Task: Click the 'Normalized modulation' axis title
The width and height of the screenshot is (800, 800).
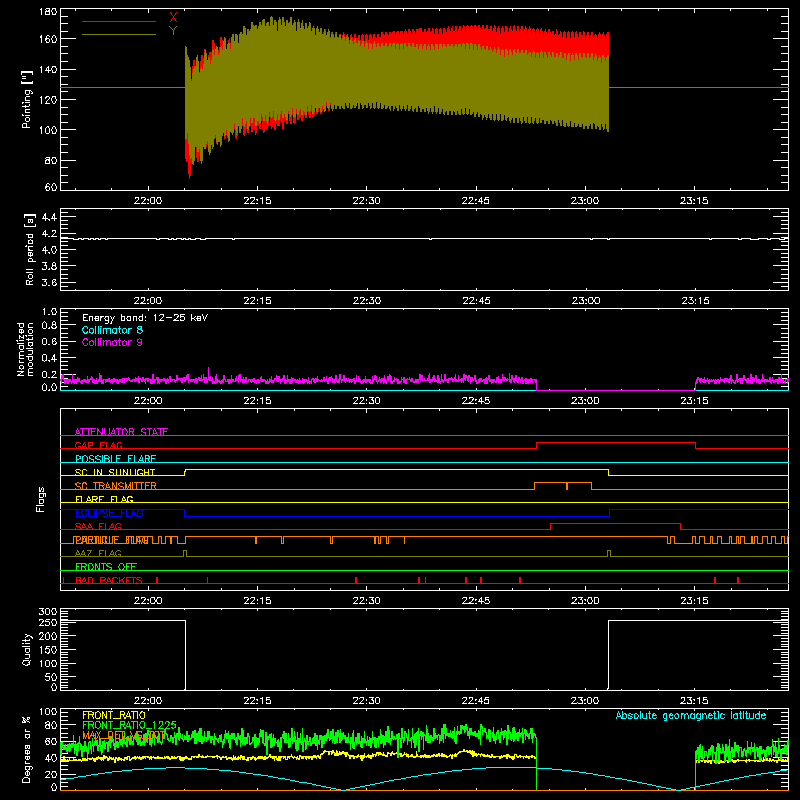Action: pyautogui.click(x=25, y=349)
